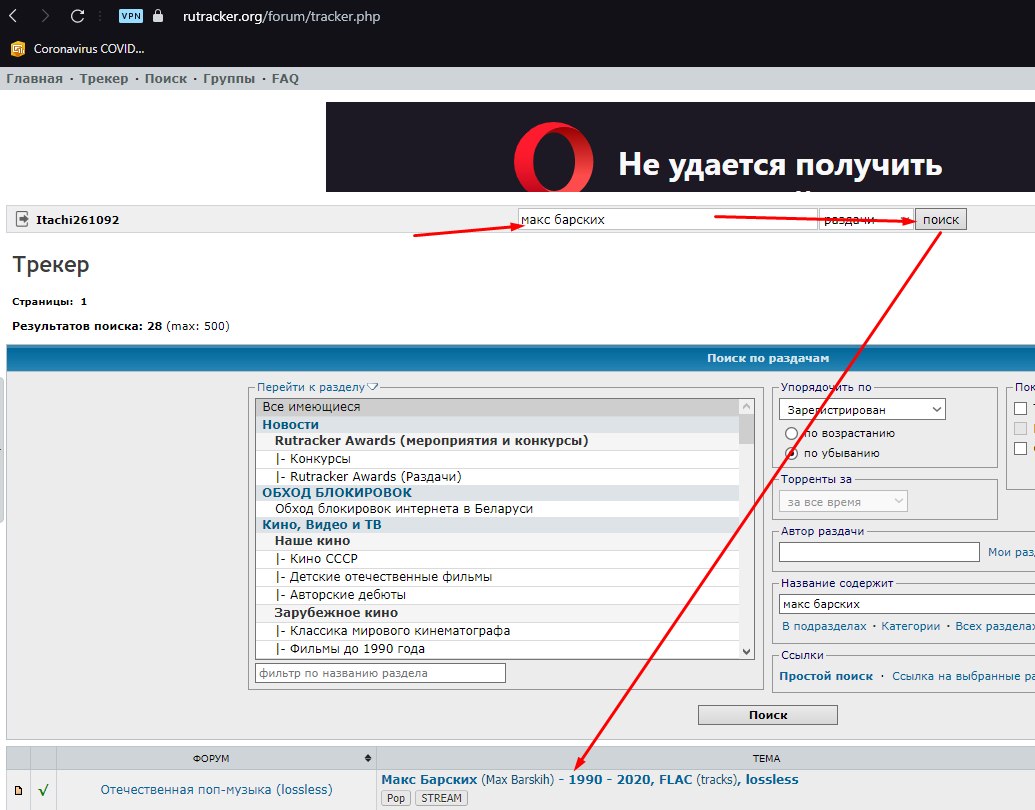Select '|- Авторские дебюты' section
Screen dimensions: 1035x810
pyautogui.click(x=497, y=595)
